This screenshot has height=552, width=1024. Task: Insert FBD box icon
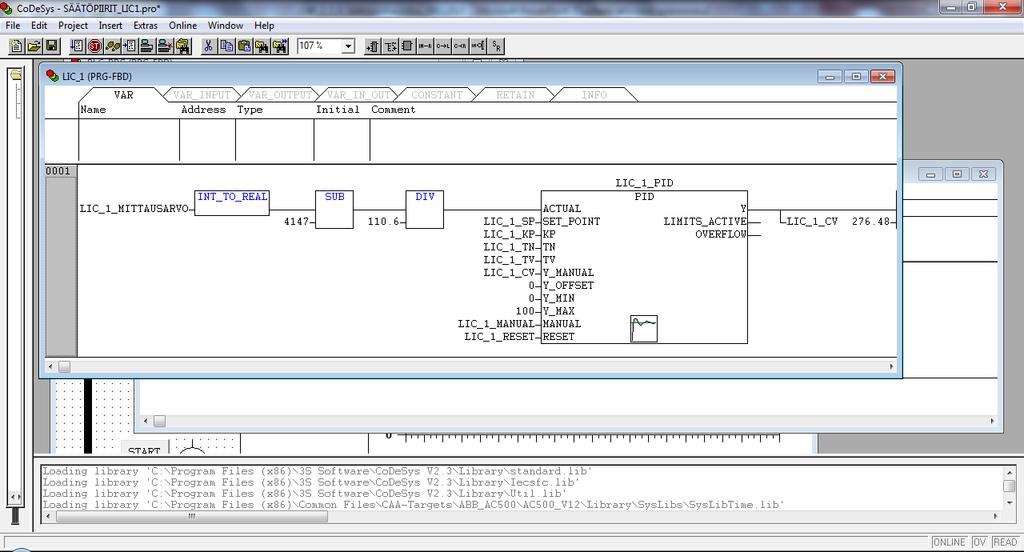tap(407, 46)
